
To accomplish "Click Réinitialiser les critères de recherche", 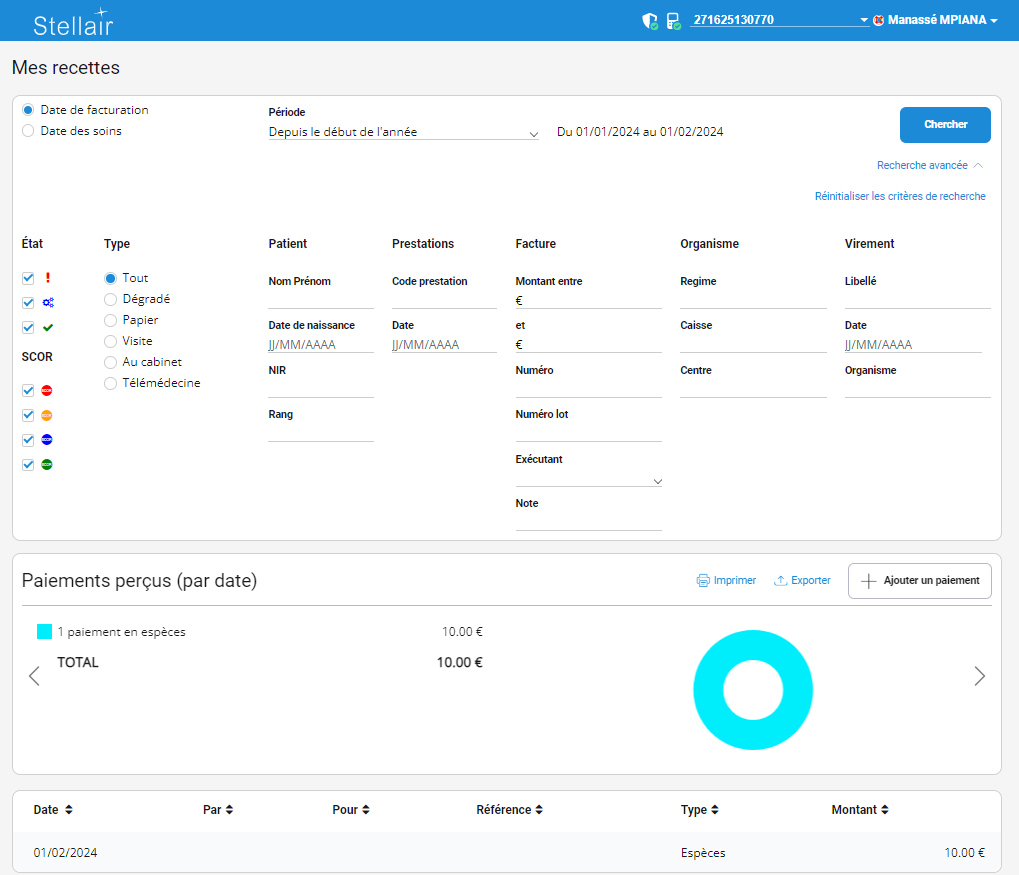I will [900, 196].
